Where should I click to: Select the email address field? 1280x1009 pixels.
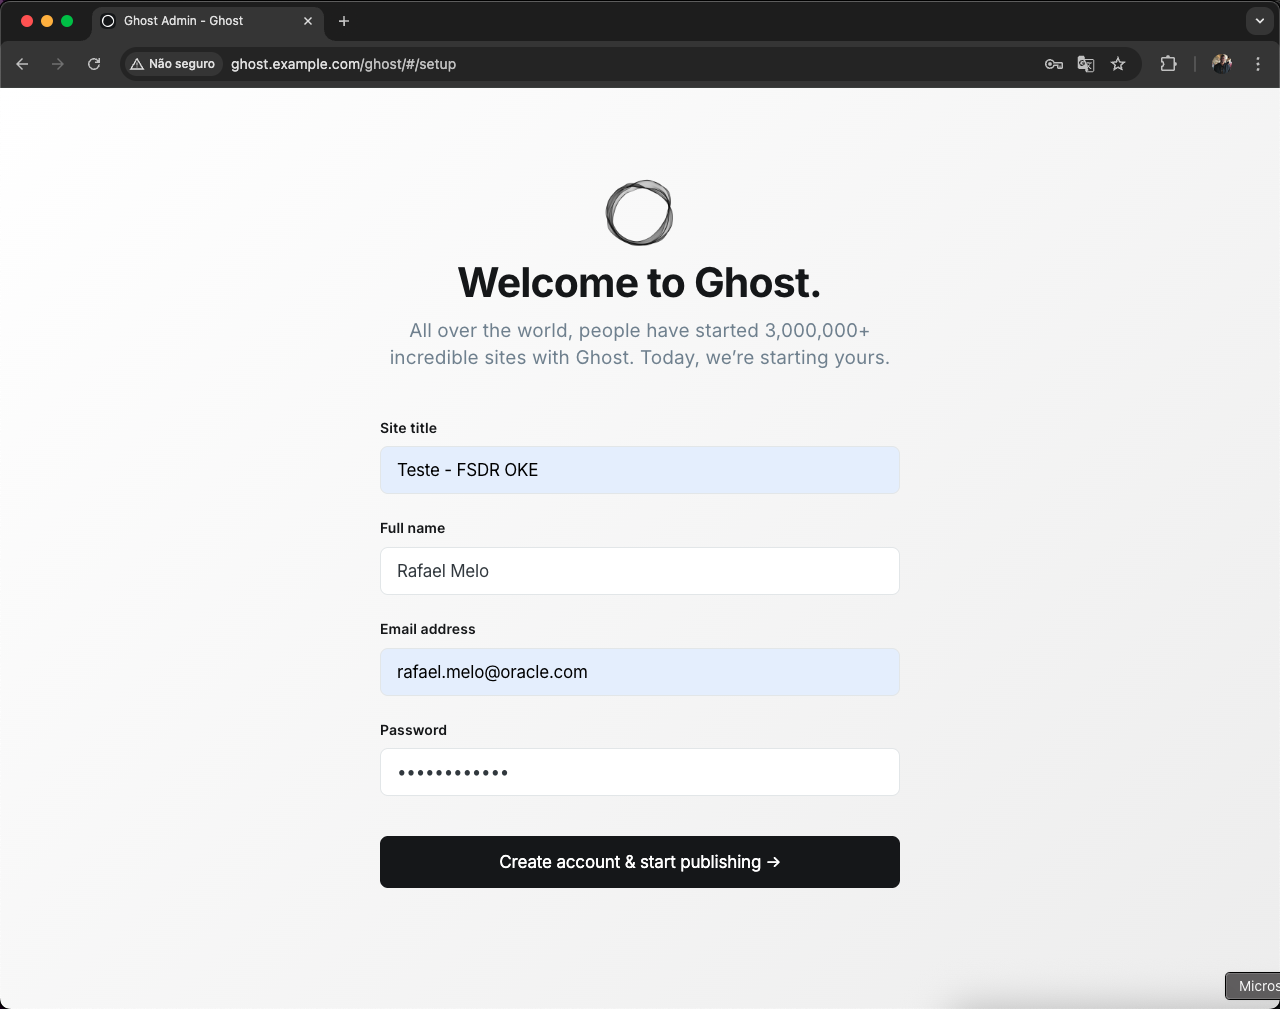[x=639, y=672]
